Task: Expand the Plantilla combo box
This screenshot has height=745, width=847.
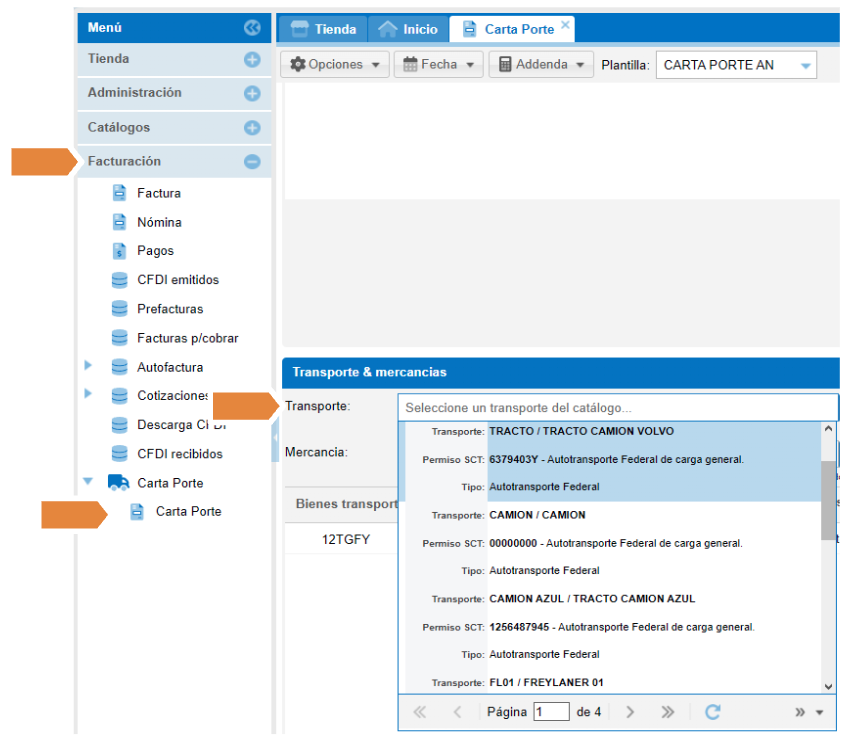Action: coord(806,66)
